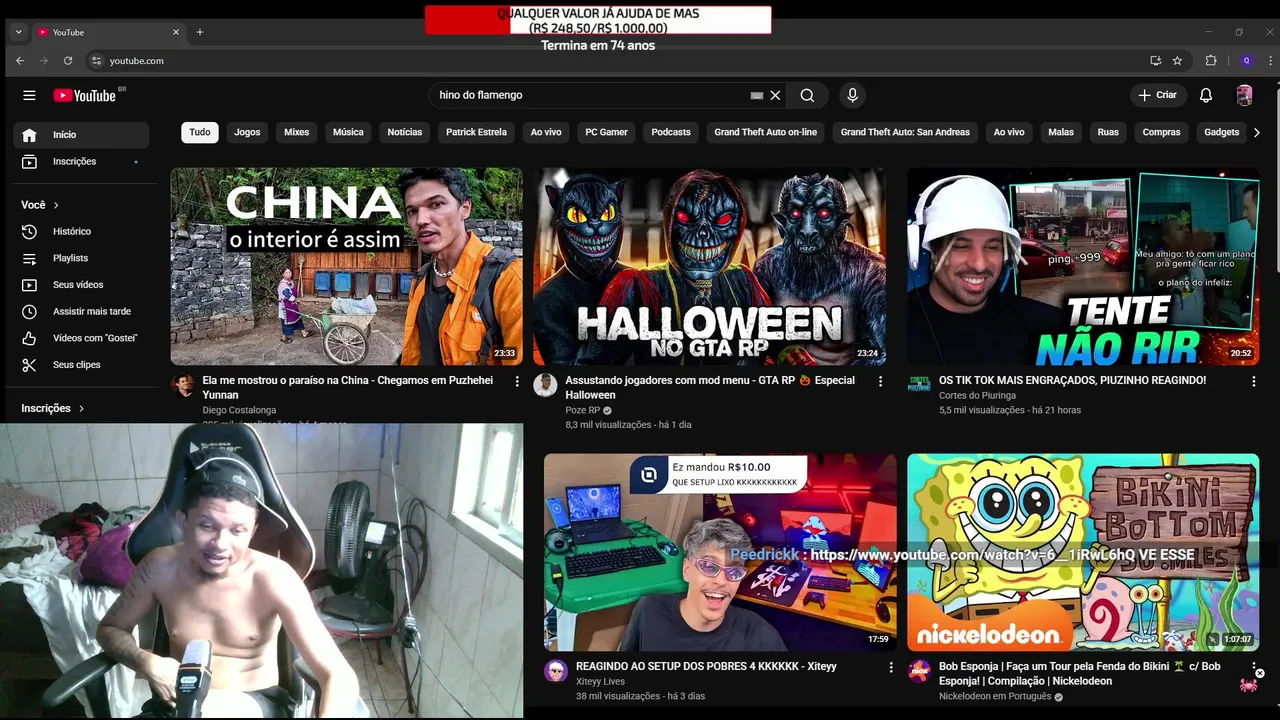Open options menu for China video
1280x720 pixels.
(517, 381)
